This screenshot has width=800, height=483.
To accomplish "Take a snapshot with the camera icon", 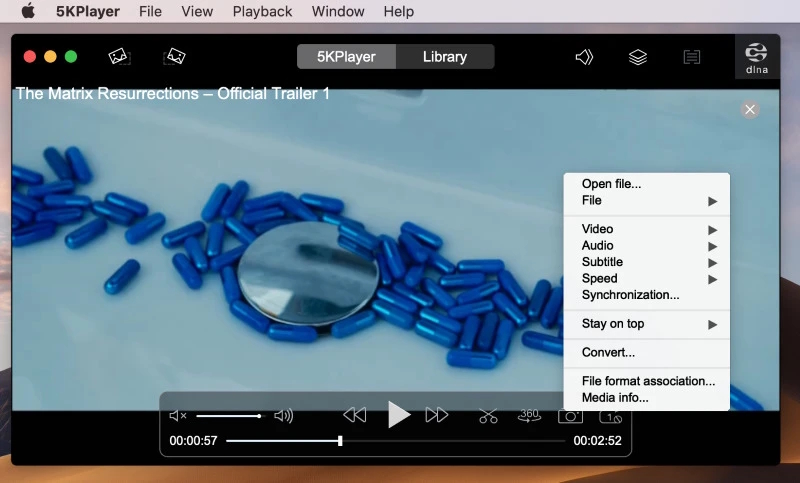I will point(570,416).
